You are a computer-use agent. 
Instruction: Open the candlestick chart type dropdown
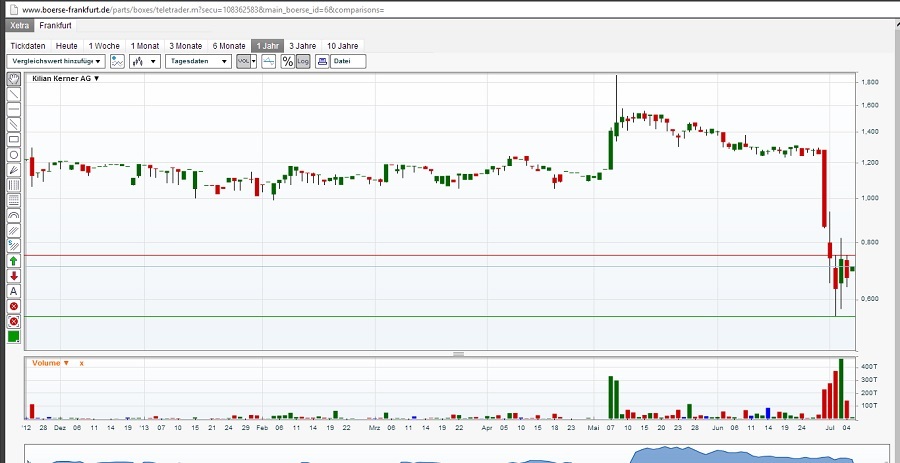[x=145, y=61]
